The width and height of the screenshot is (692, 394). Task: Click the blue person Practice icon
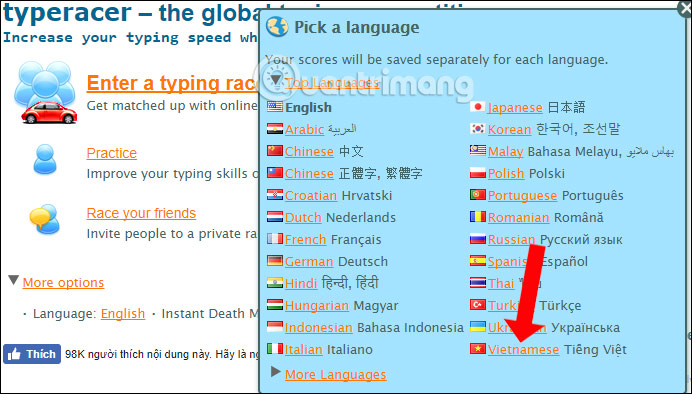[x=45, y=159]
